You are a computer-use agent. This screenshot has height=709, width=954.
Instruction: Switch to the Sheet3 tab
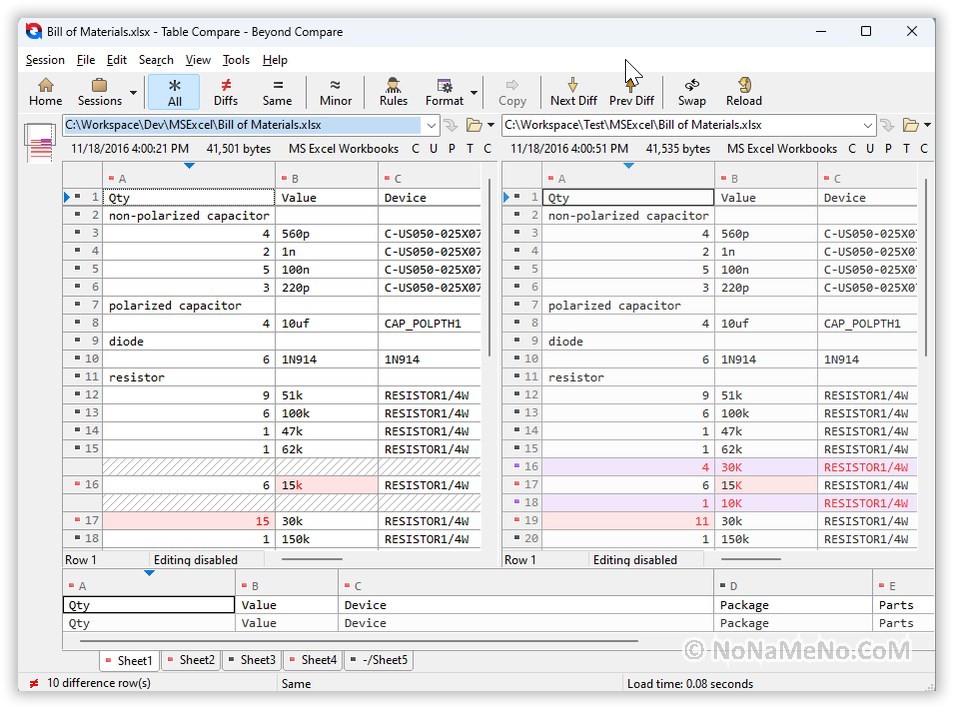tap(252, 660)
